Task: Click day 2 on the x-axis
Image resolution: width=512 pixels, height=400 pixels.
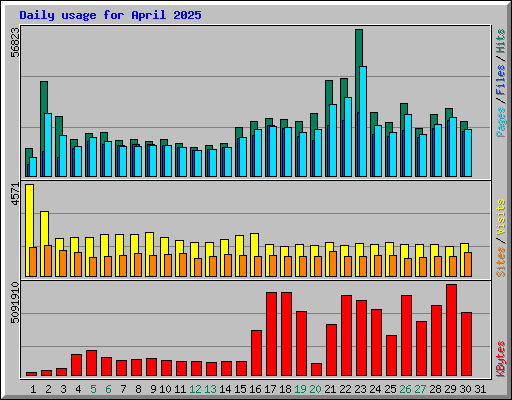Action: [48, 389]
